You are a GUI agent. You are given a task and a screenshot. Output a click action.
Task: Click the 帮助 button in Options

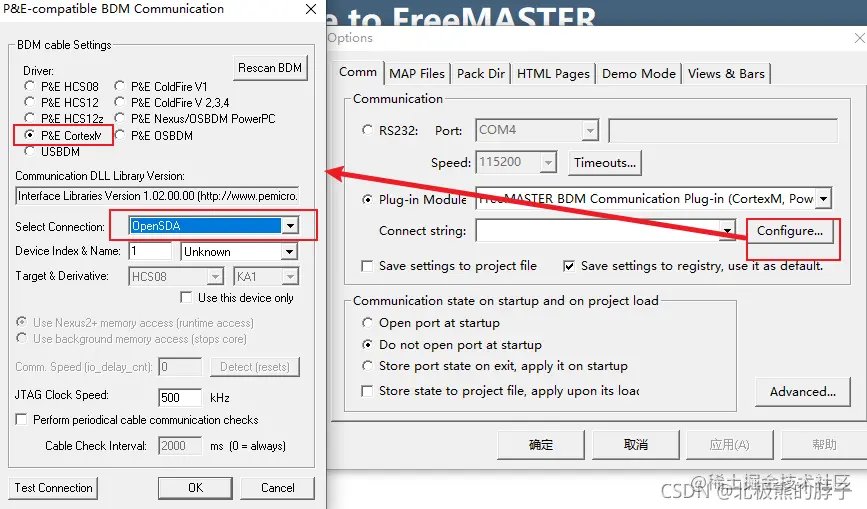point(824,445)
